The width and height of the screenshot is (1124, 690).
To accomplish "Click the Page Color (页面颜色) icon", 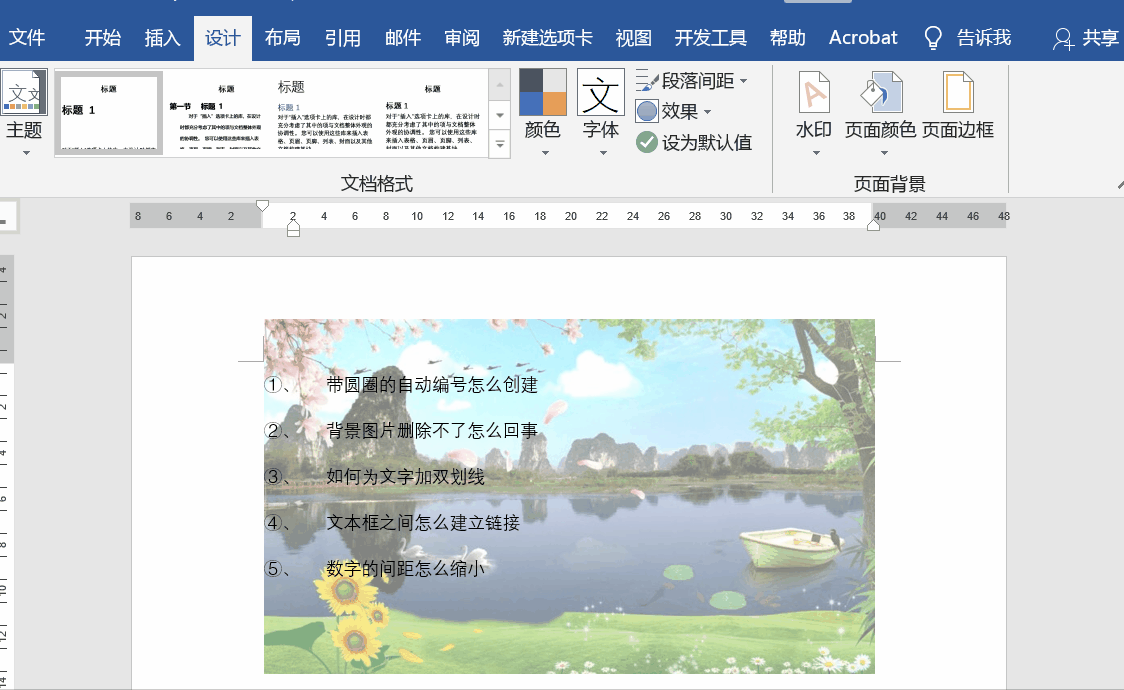I will (x=881, y=90).
